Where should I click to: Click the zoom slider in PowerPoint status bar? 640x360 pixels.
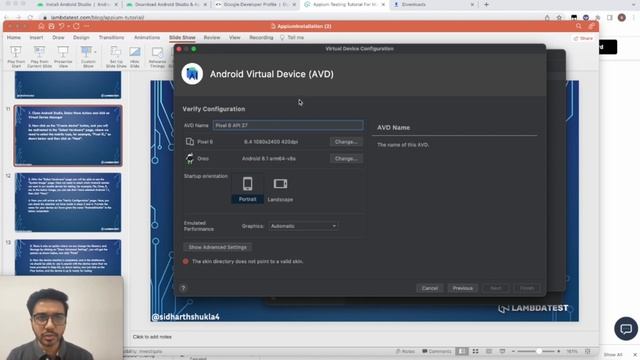536,351
